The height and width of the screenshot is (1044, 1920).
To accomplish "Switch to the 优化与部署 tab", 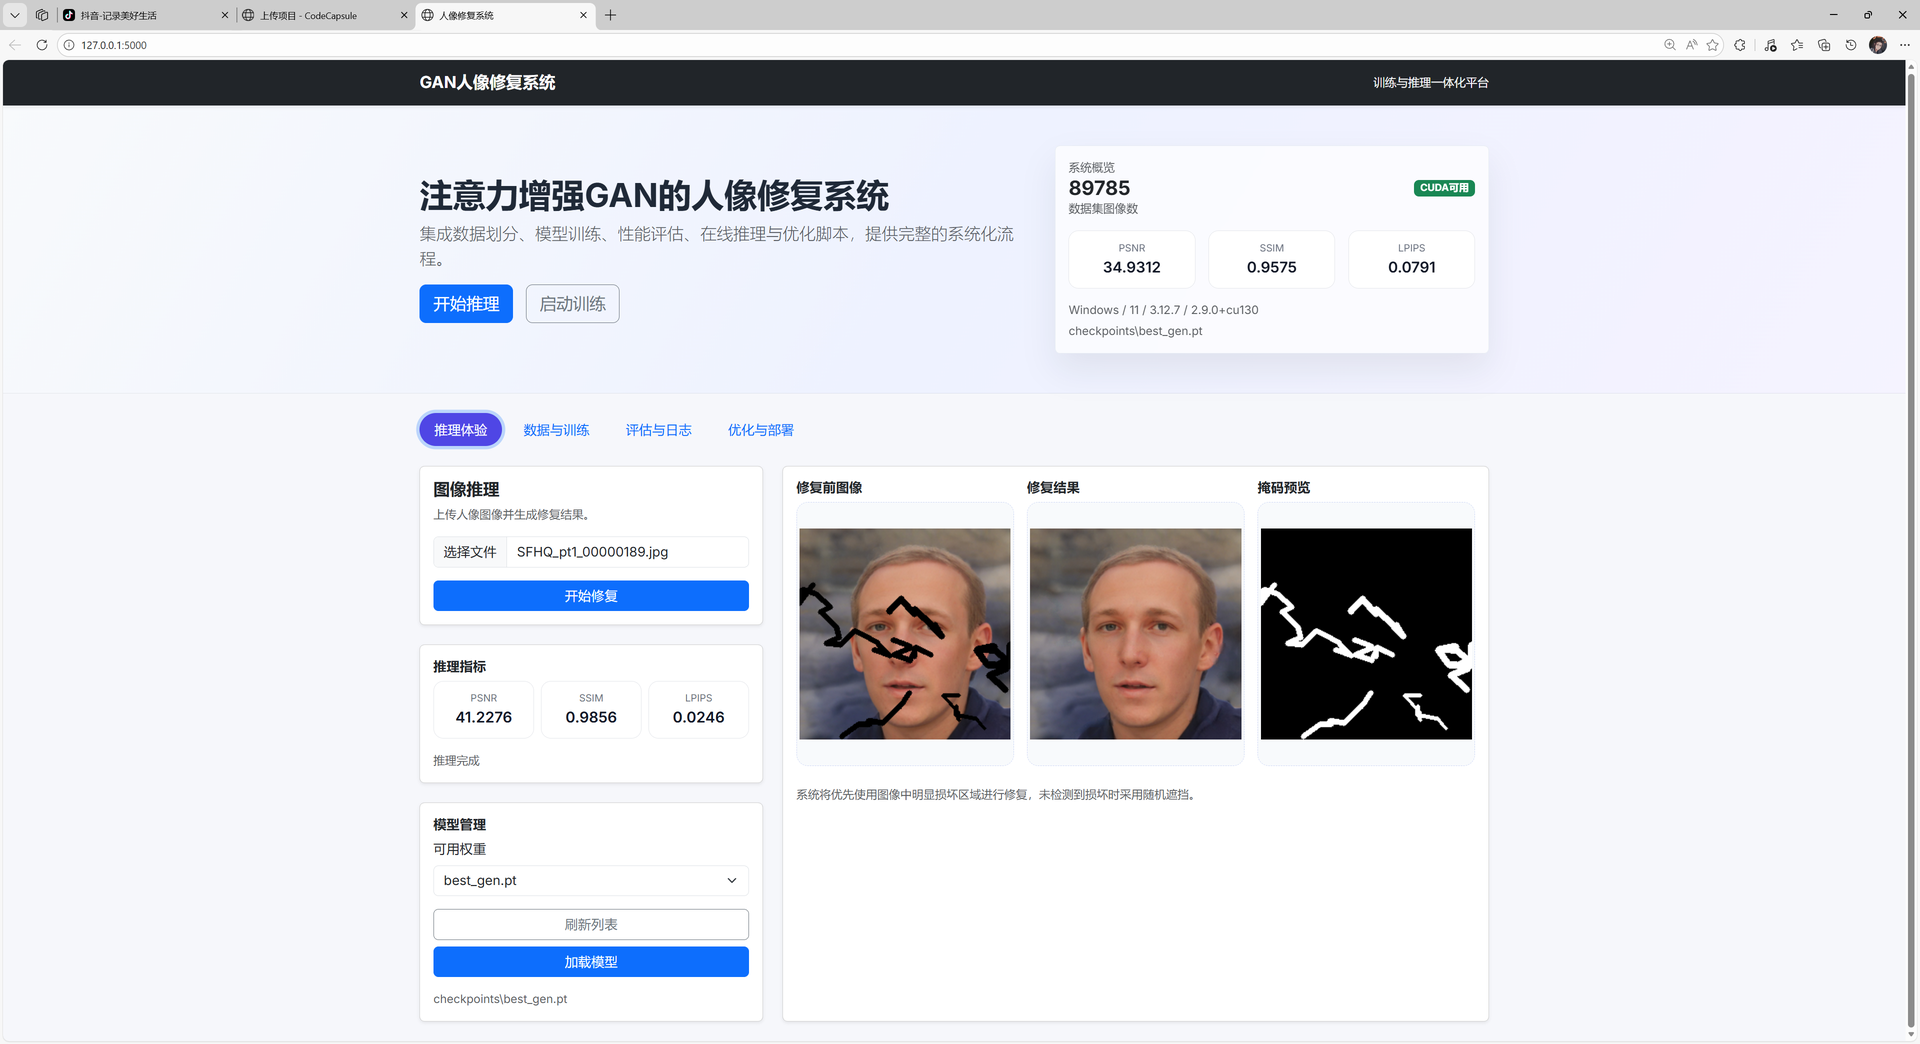I will [x=760, y=430].
